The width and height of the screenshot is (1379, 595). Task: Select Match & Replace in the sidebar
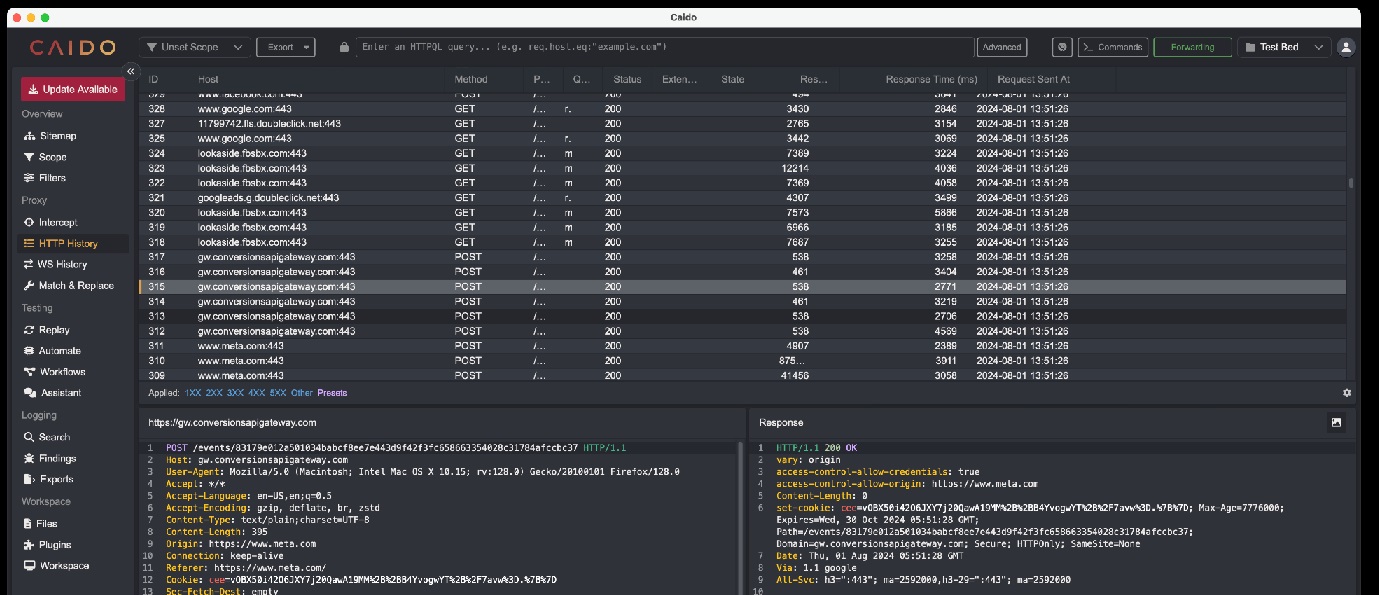click(x=75, y=286)
